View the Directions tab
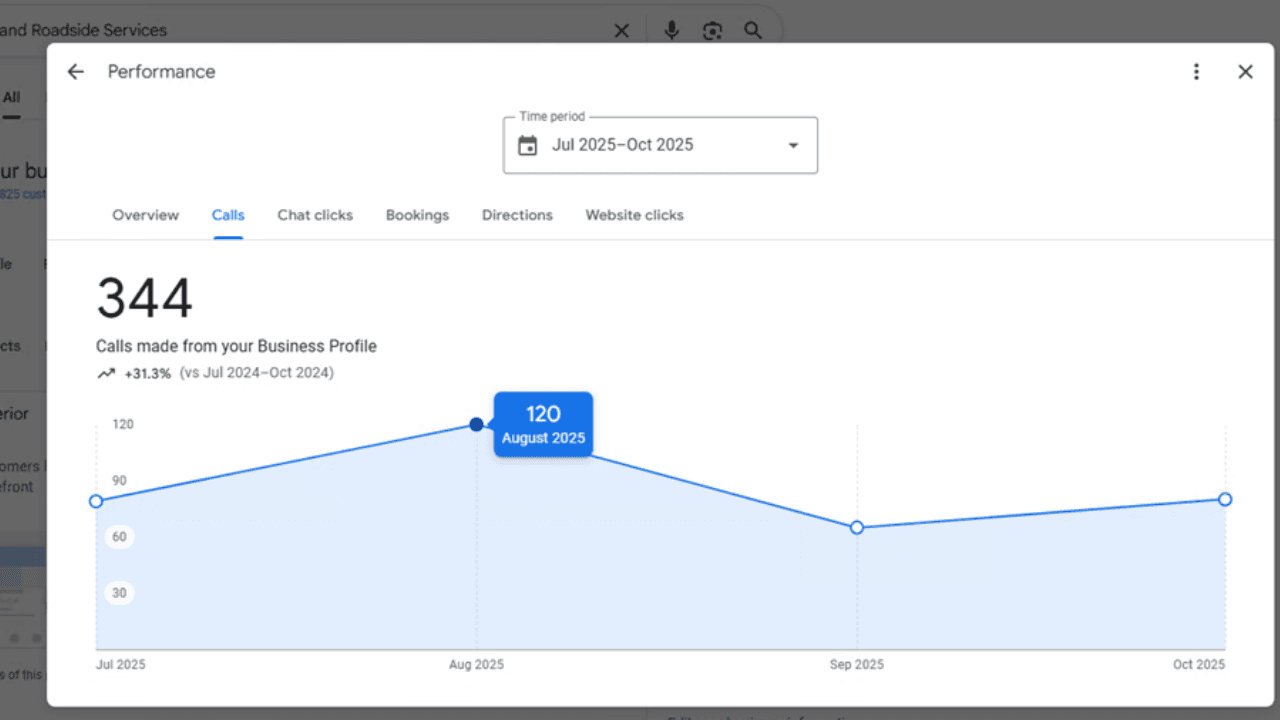Viewport: 1280px width, 720px height. (x=517, y=215)
